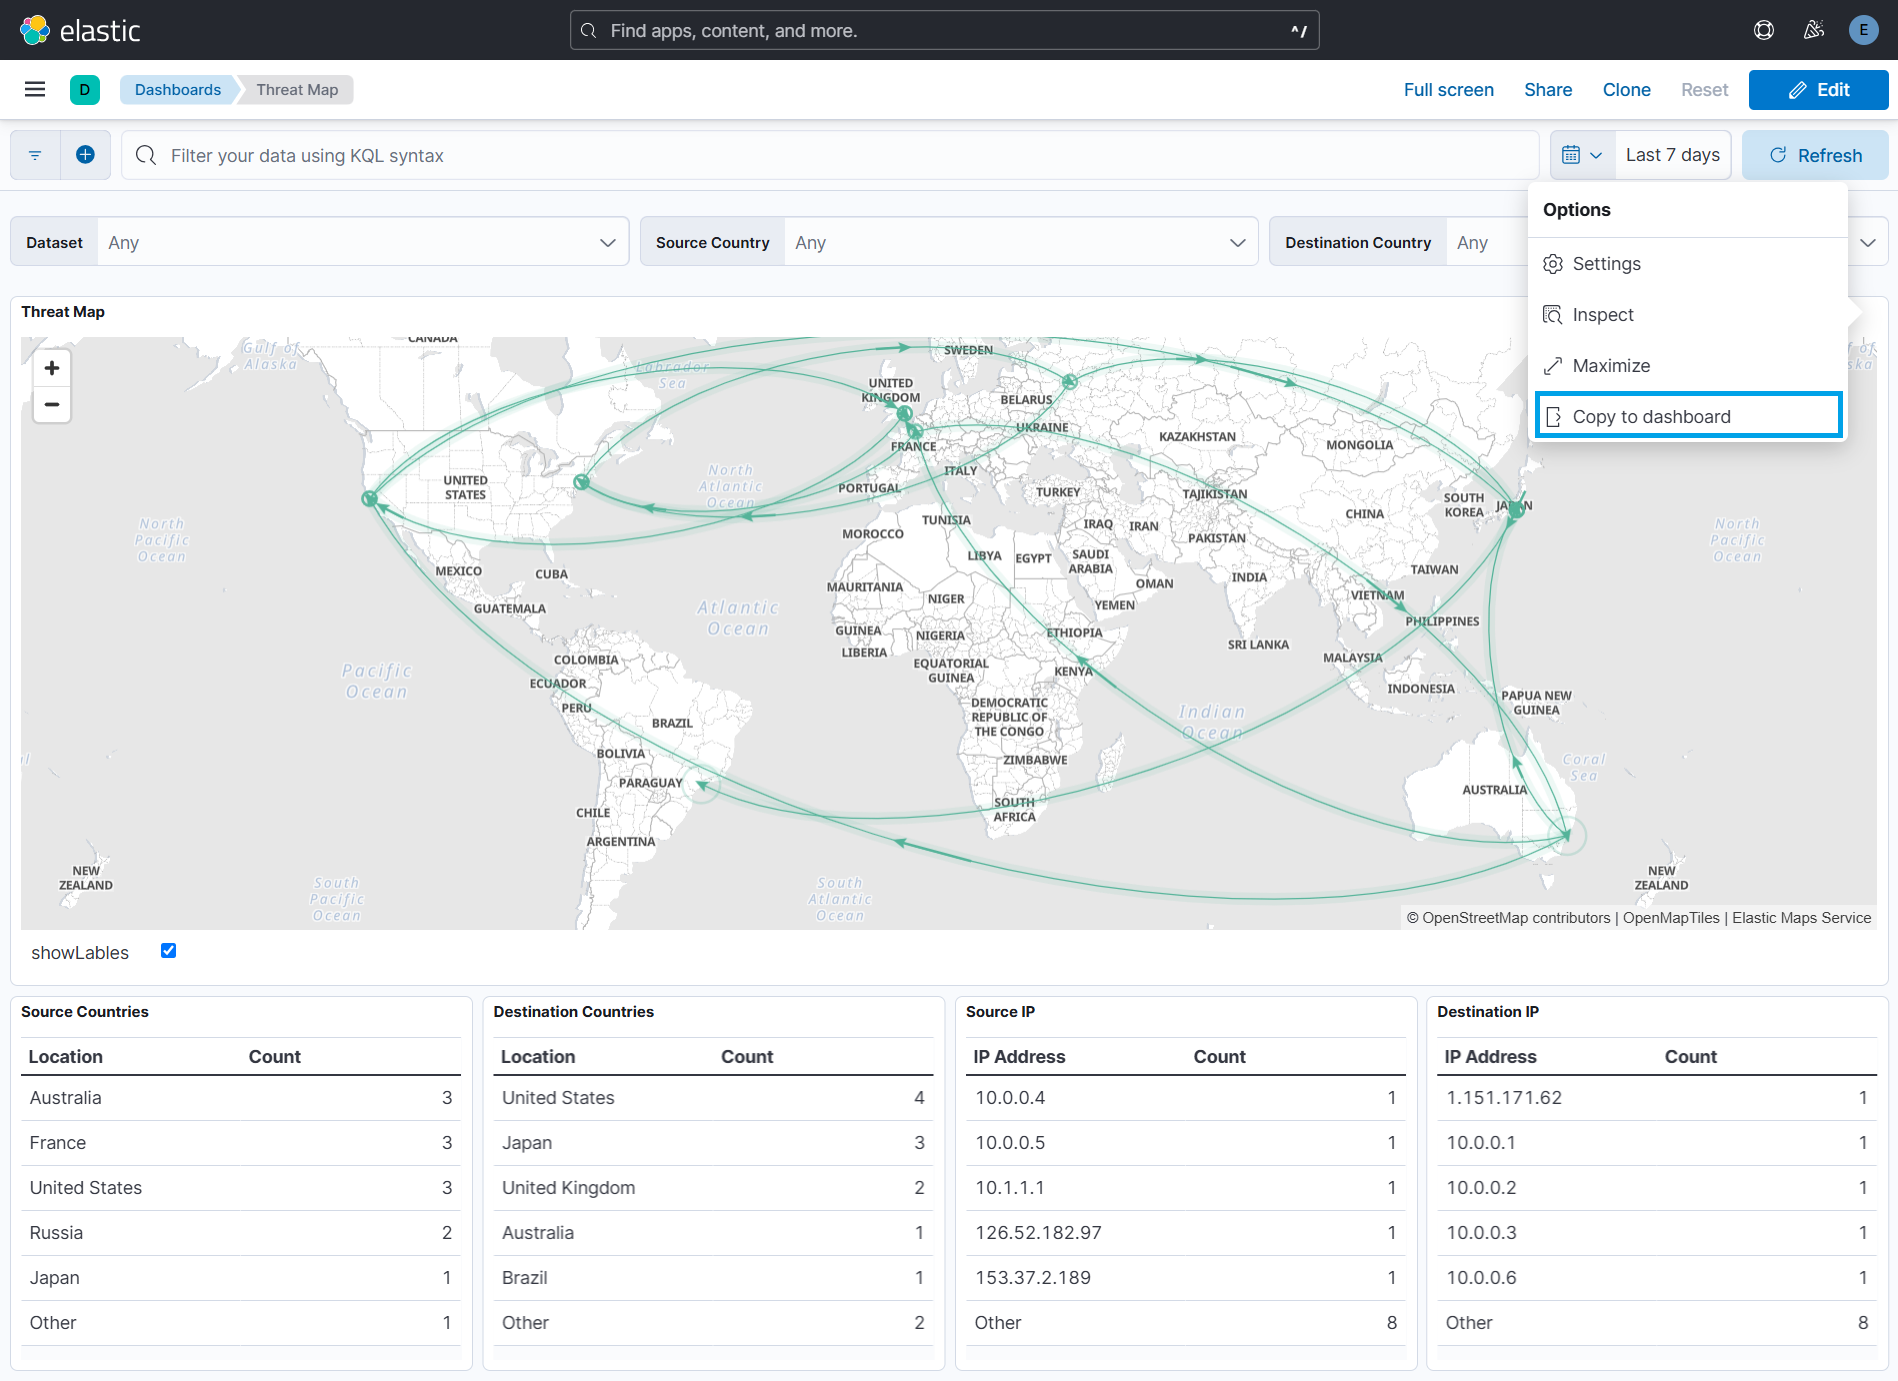
Task: Click the Refresh button
Action: coord(1815,155)
